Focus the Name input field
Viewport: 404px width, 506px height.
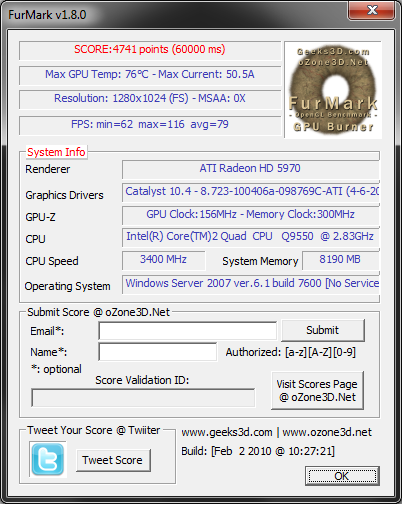[x=158, y=352]
